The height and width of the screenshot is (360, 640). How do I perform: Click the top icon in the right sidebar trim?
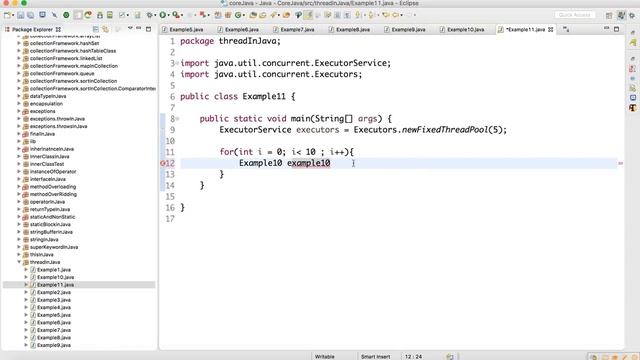pos(633,32)
